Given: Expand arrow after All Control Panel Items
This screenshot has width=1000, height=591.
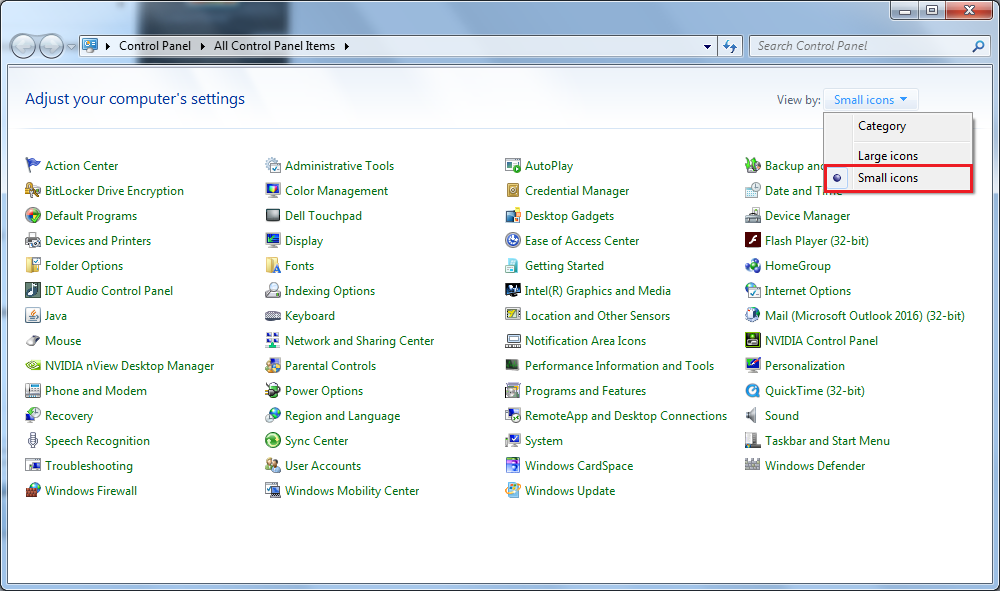Looking at the screenshot, I should pos(346,46).
